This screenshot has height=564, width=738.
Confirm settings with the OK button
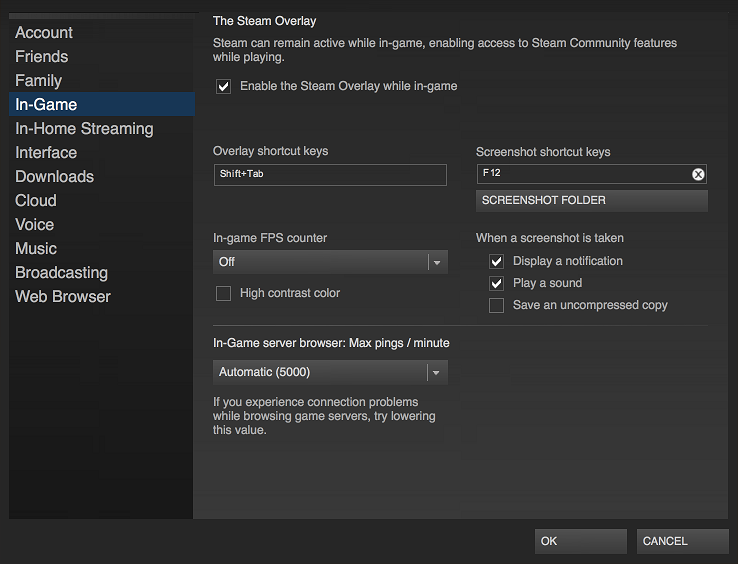coord(580,541)
